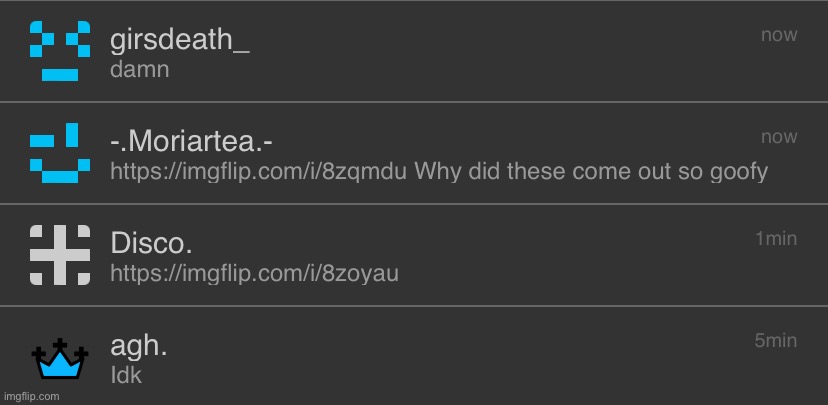Open -.Moriartea.- username
Screen dimensions: 828x405
click(191, 142)
